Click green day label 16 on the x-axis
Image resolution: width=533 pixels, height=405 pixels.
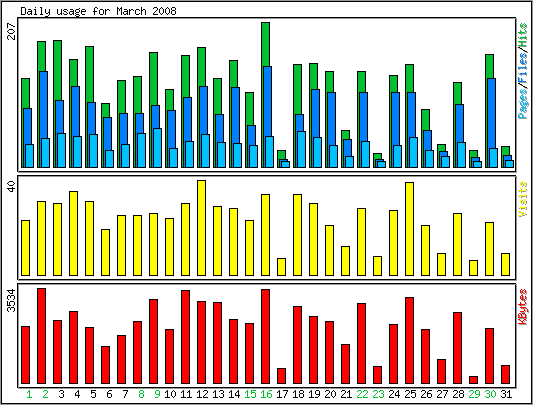[x=266, y=394]
